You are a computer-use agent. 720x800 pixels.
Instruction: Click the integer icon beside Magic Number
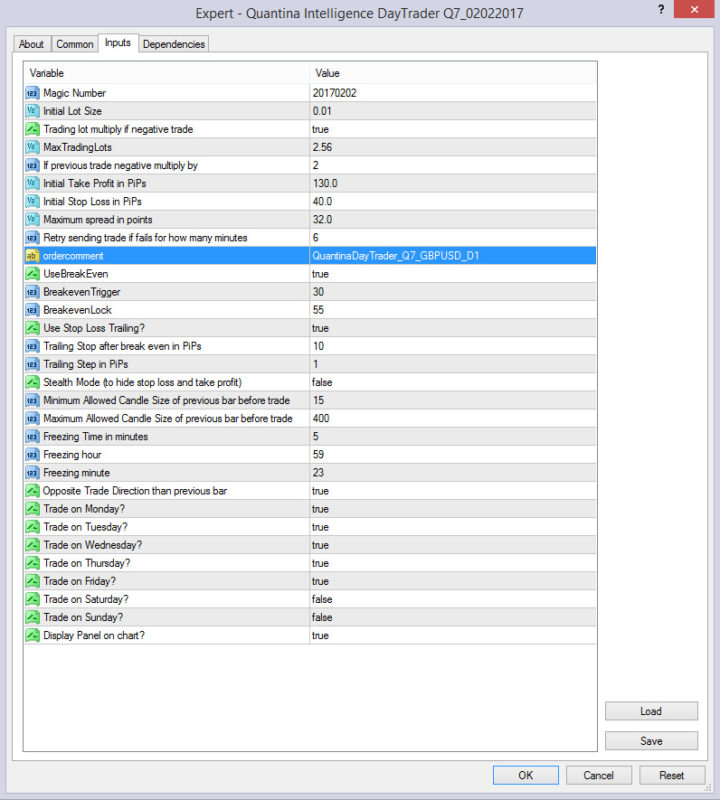(x=32, y=93)
